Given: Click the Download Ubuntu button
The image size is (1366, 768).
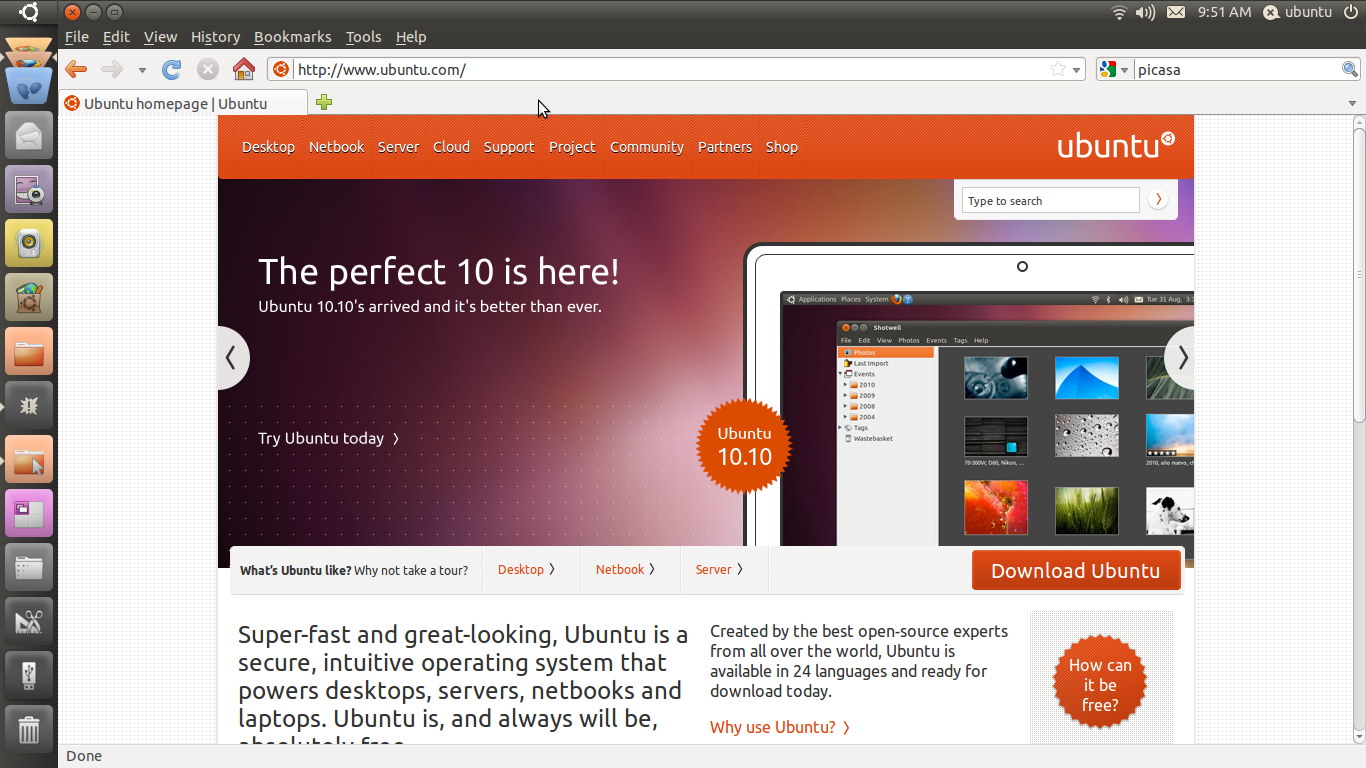Looking at the screenshot, I should coord(1076,569).
